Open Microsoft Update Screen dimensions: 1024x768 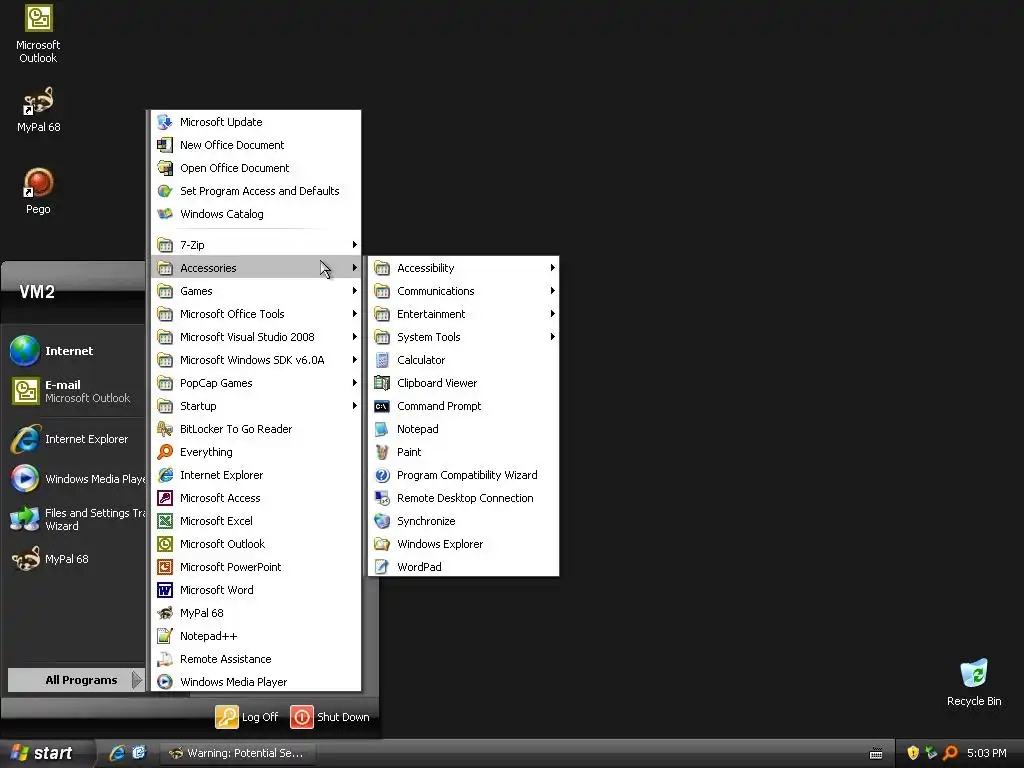point(256,122)
